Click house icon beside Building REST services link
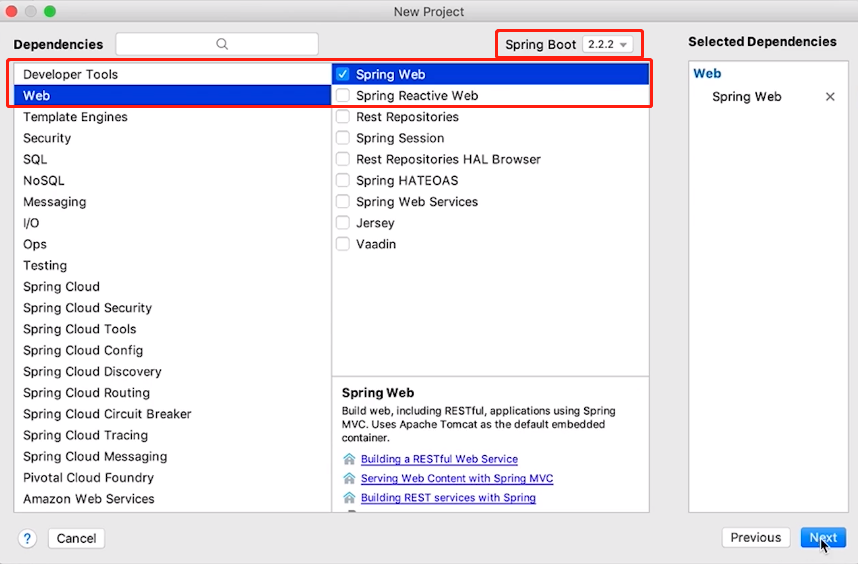This screenshot has width=858, height=564. tap(349, 497)
